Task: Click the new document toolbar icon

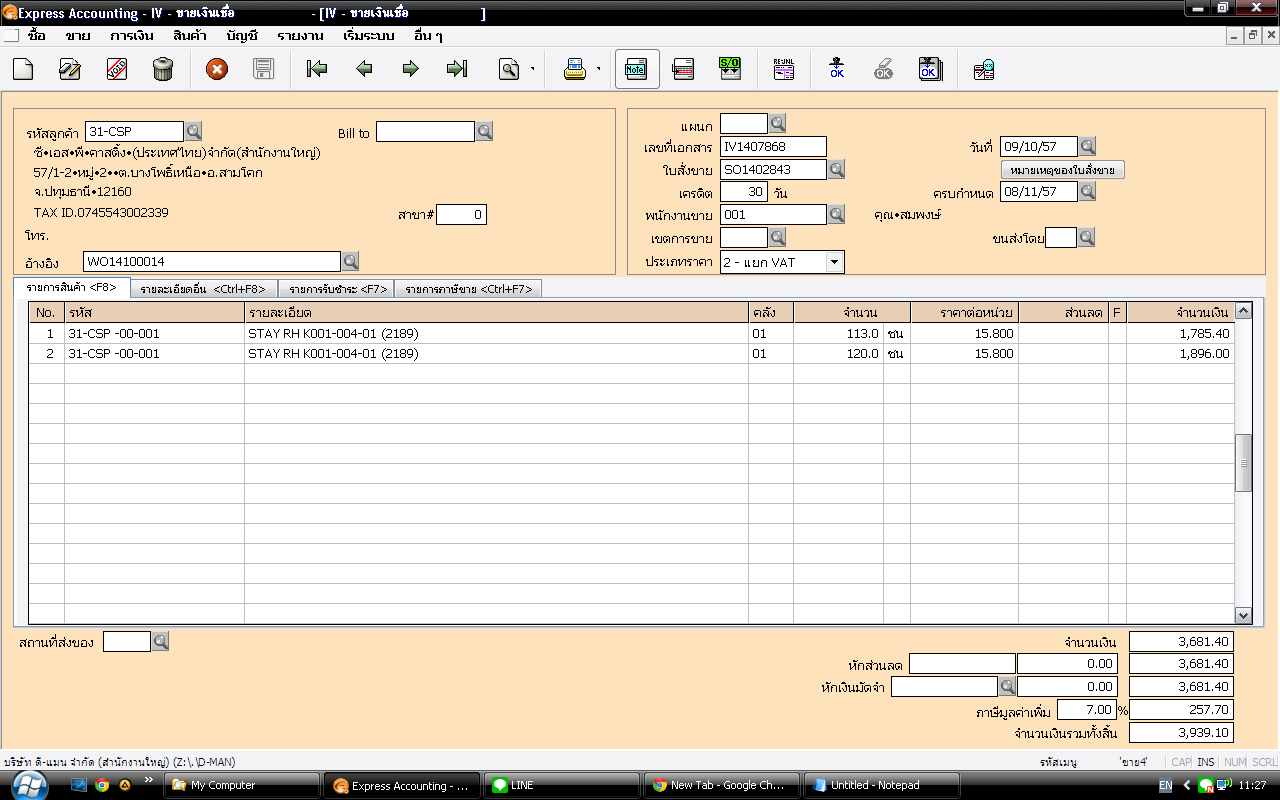Action: (x=22, y=69)
